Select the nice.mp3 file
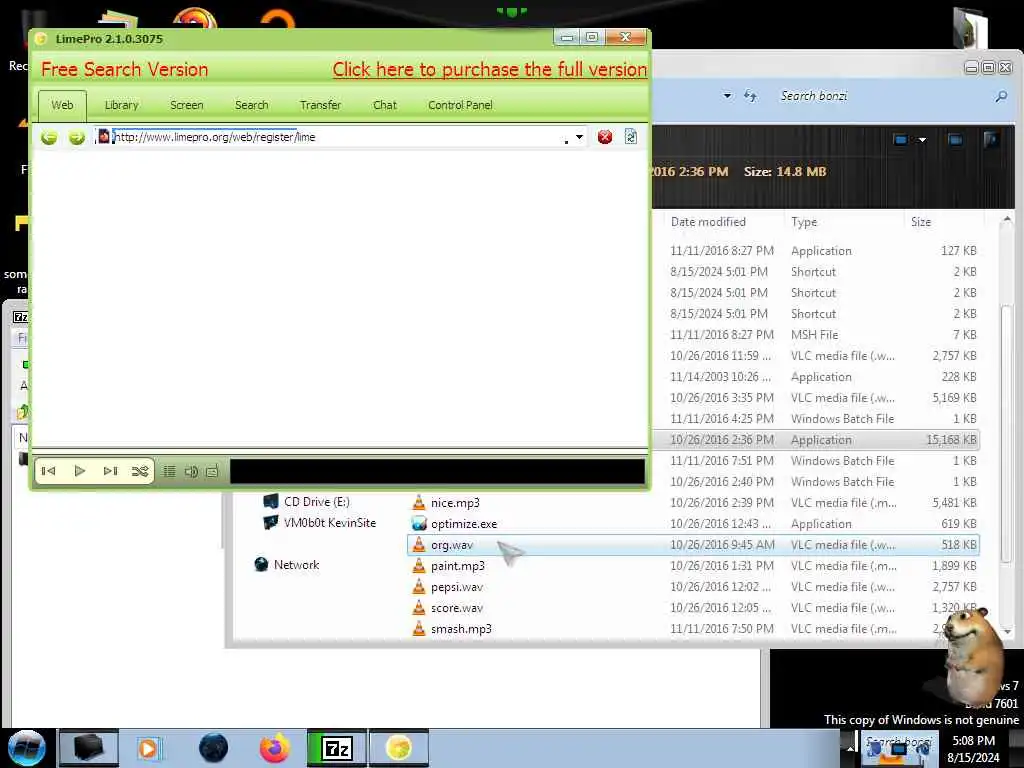The width and height of the screenshot is (1024, 768). (x=455, y=503)
